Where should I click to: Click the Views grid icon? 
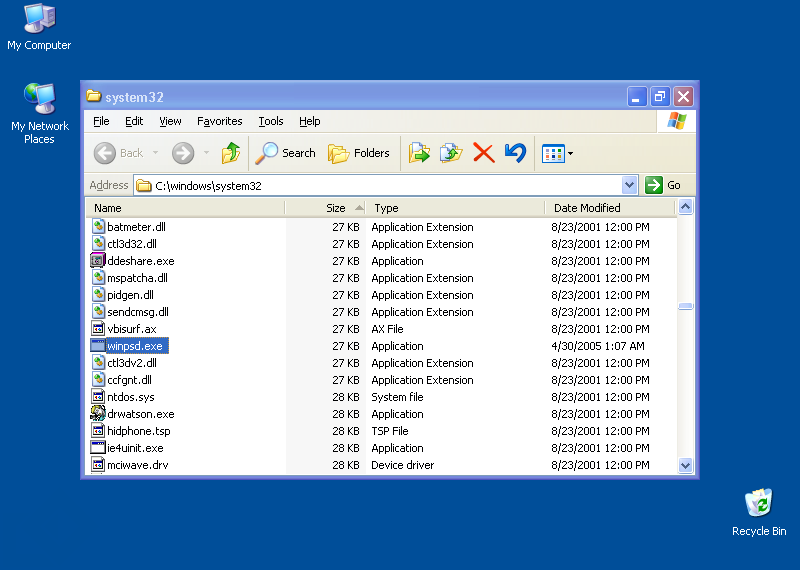pos(553,153)
